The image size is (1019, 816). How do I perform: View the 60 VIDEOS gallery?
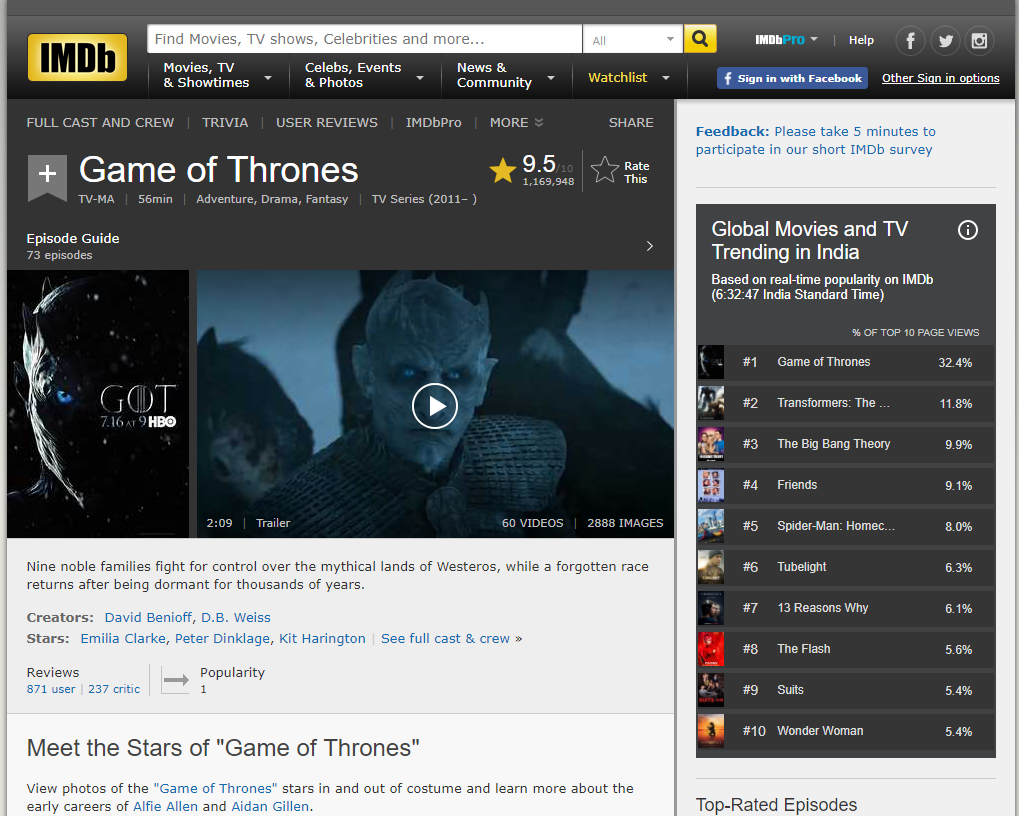point(532,523)
